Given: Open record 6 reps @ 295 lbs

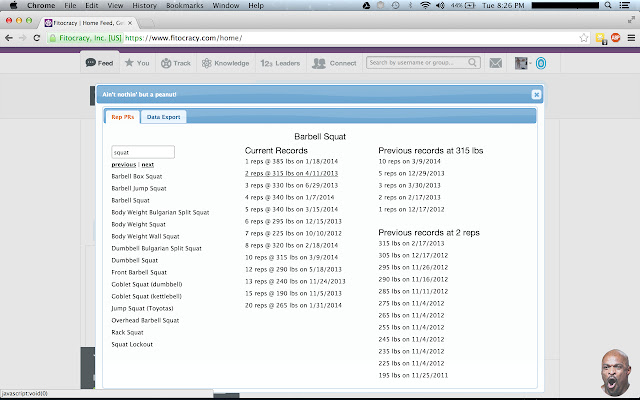Looking at the screenshot, I should tap(293, 221).
